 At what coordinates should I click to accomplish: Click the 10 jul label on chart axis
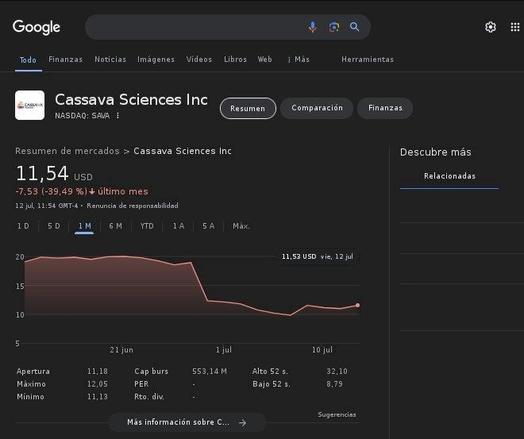tap(322, 350)
